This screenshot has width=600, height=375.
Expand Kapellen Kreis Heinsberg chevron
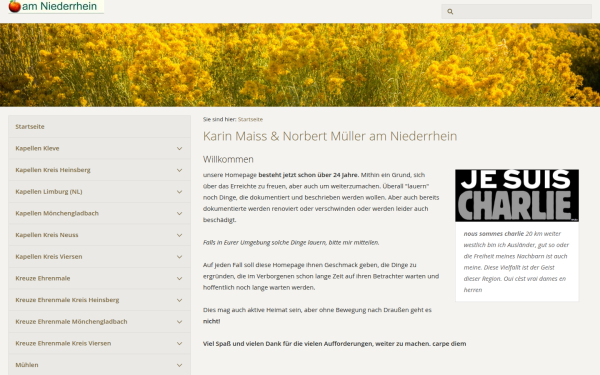point(179,170)
